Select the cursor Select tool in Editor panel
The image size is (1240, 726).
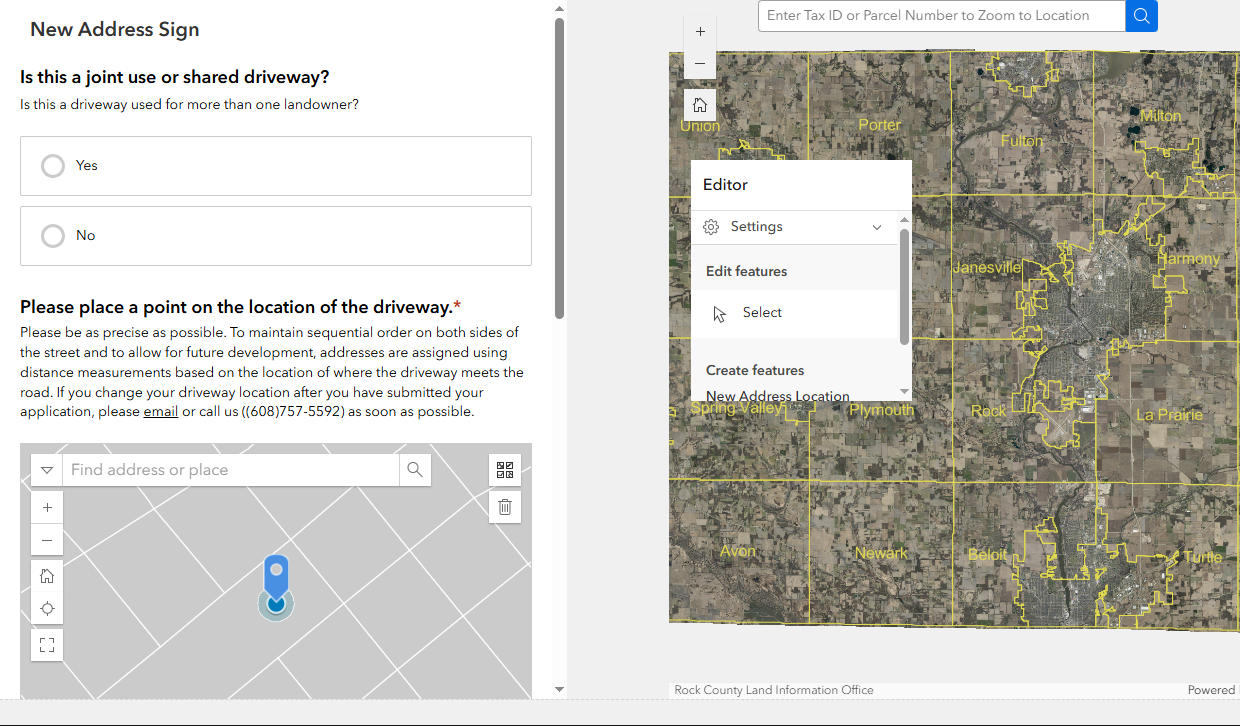coord(761,312)
